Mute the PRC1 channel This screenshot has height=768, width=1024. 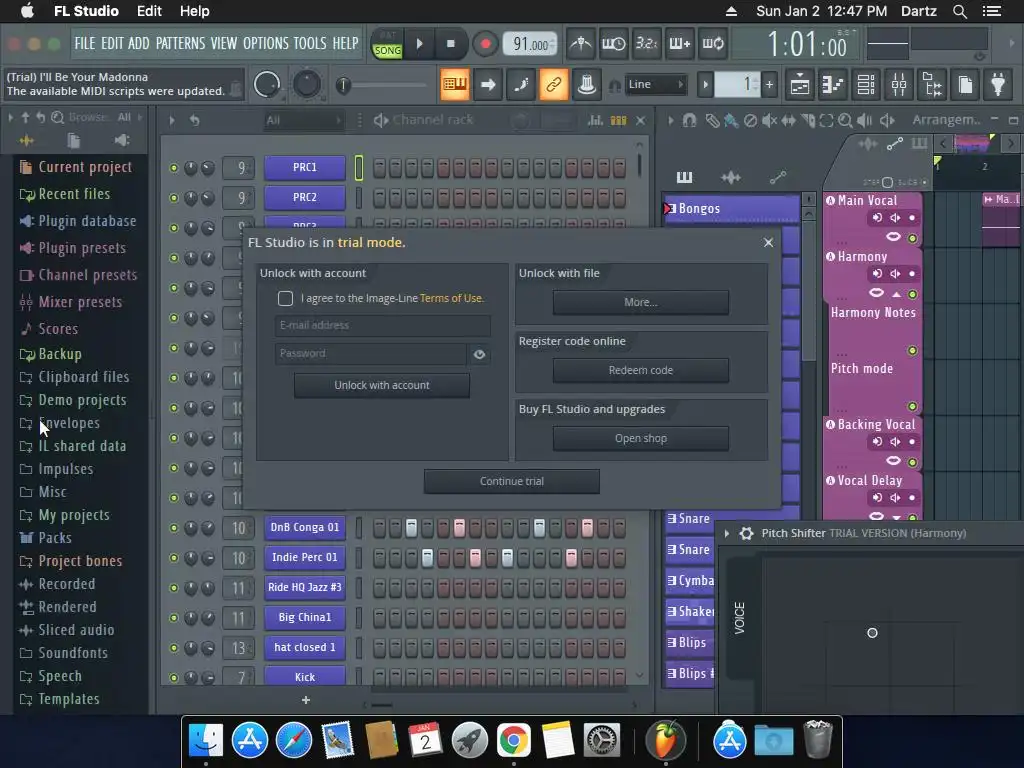pyautogui.click(x=174, y=168)
